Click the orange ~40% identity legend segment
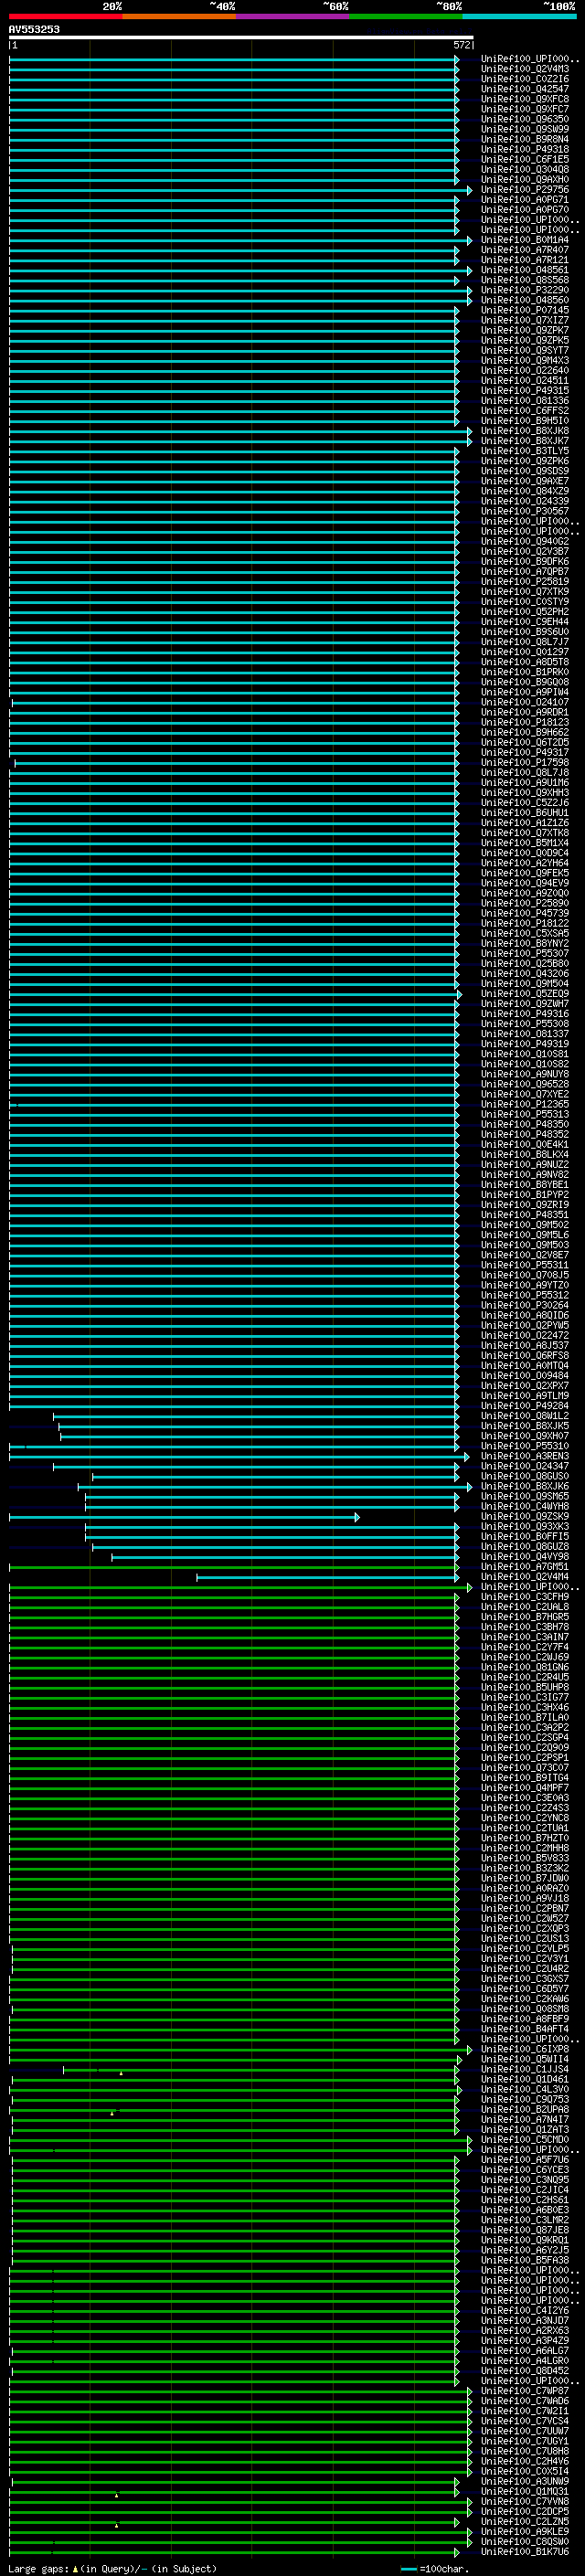585x2576 pixels. tap(179, 16)
